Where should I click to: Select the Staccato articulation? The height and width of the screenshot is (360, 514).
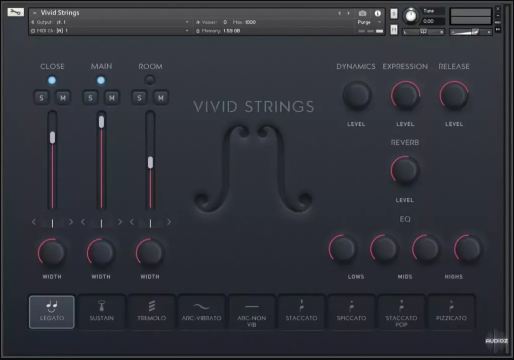(x=301, y=312)
